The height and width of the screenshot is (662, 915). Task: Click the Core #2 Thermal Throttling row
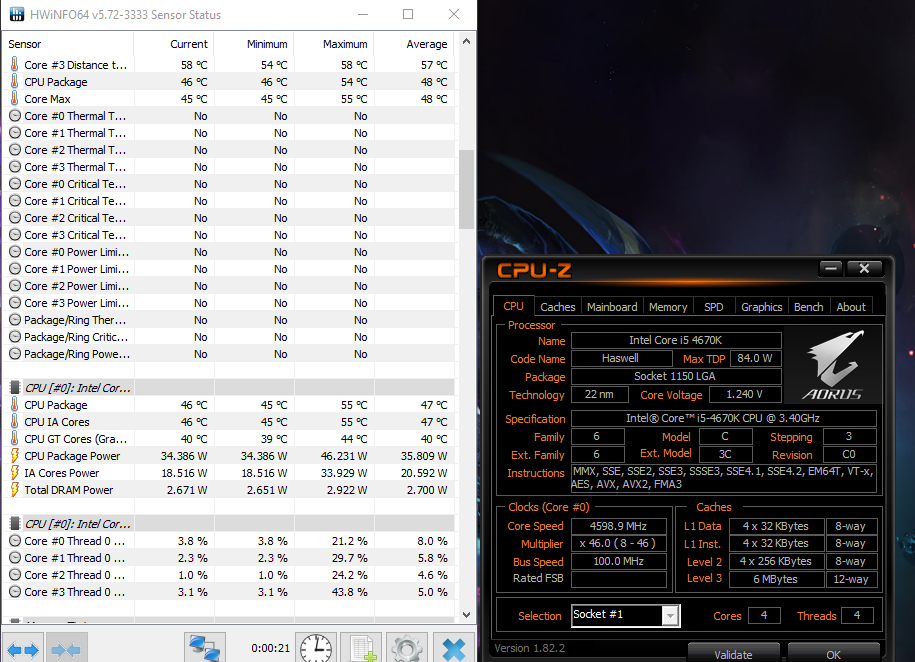point(229,150)
